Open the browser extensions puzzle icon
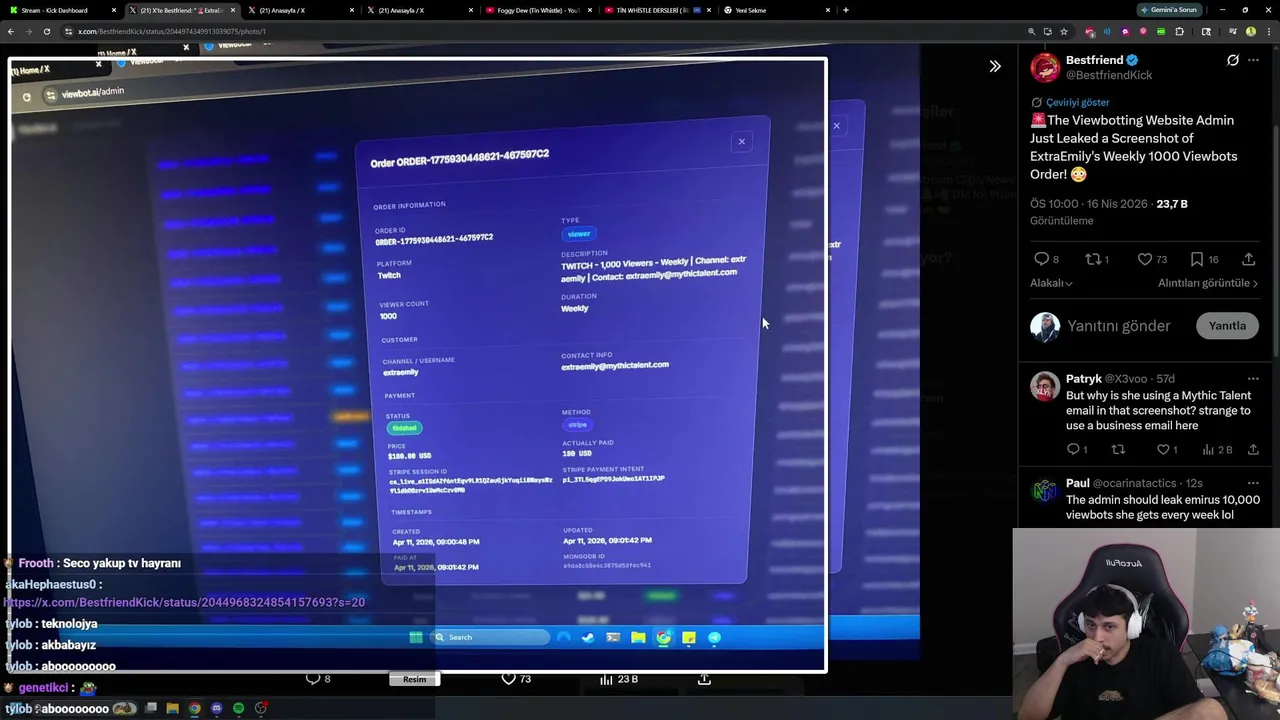The height and width of the screenshot is (720, 1280). [1180, 31]
